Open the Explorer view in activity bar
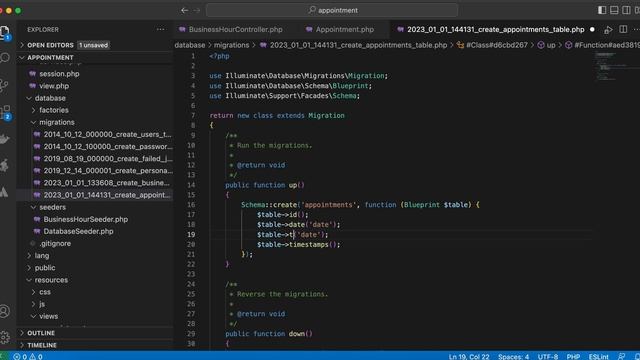The height and width of the screenshot is (360, 640). coord(5,32)
